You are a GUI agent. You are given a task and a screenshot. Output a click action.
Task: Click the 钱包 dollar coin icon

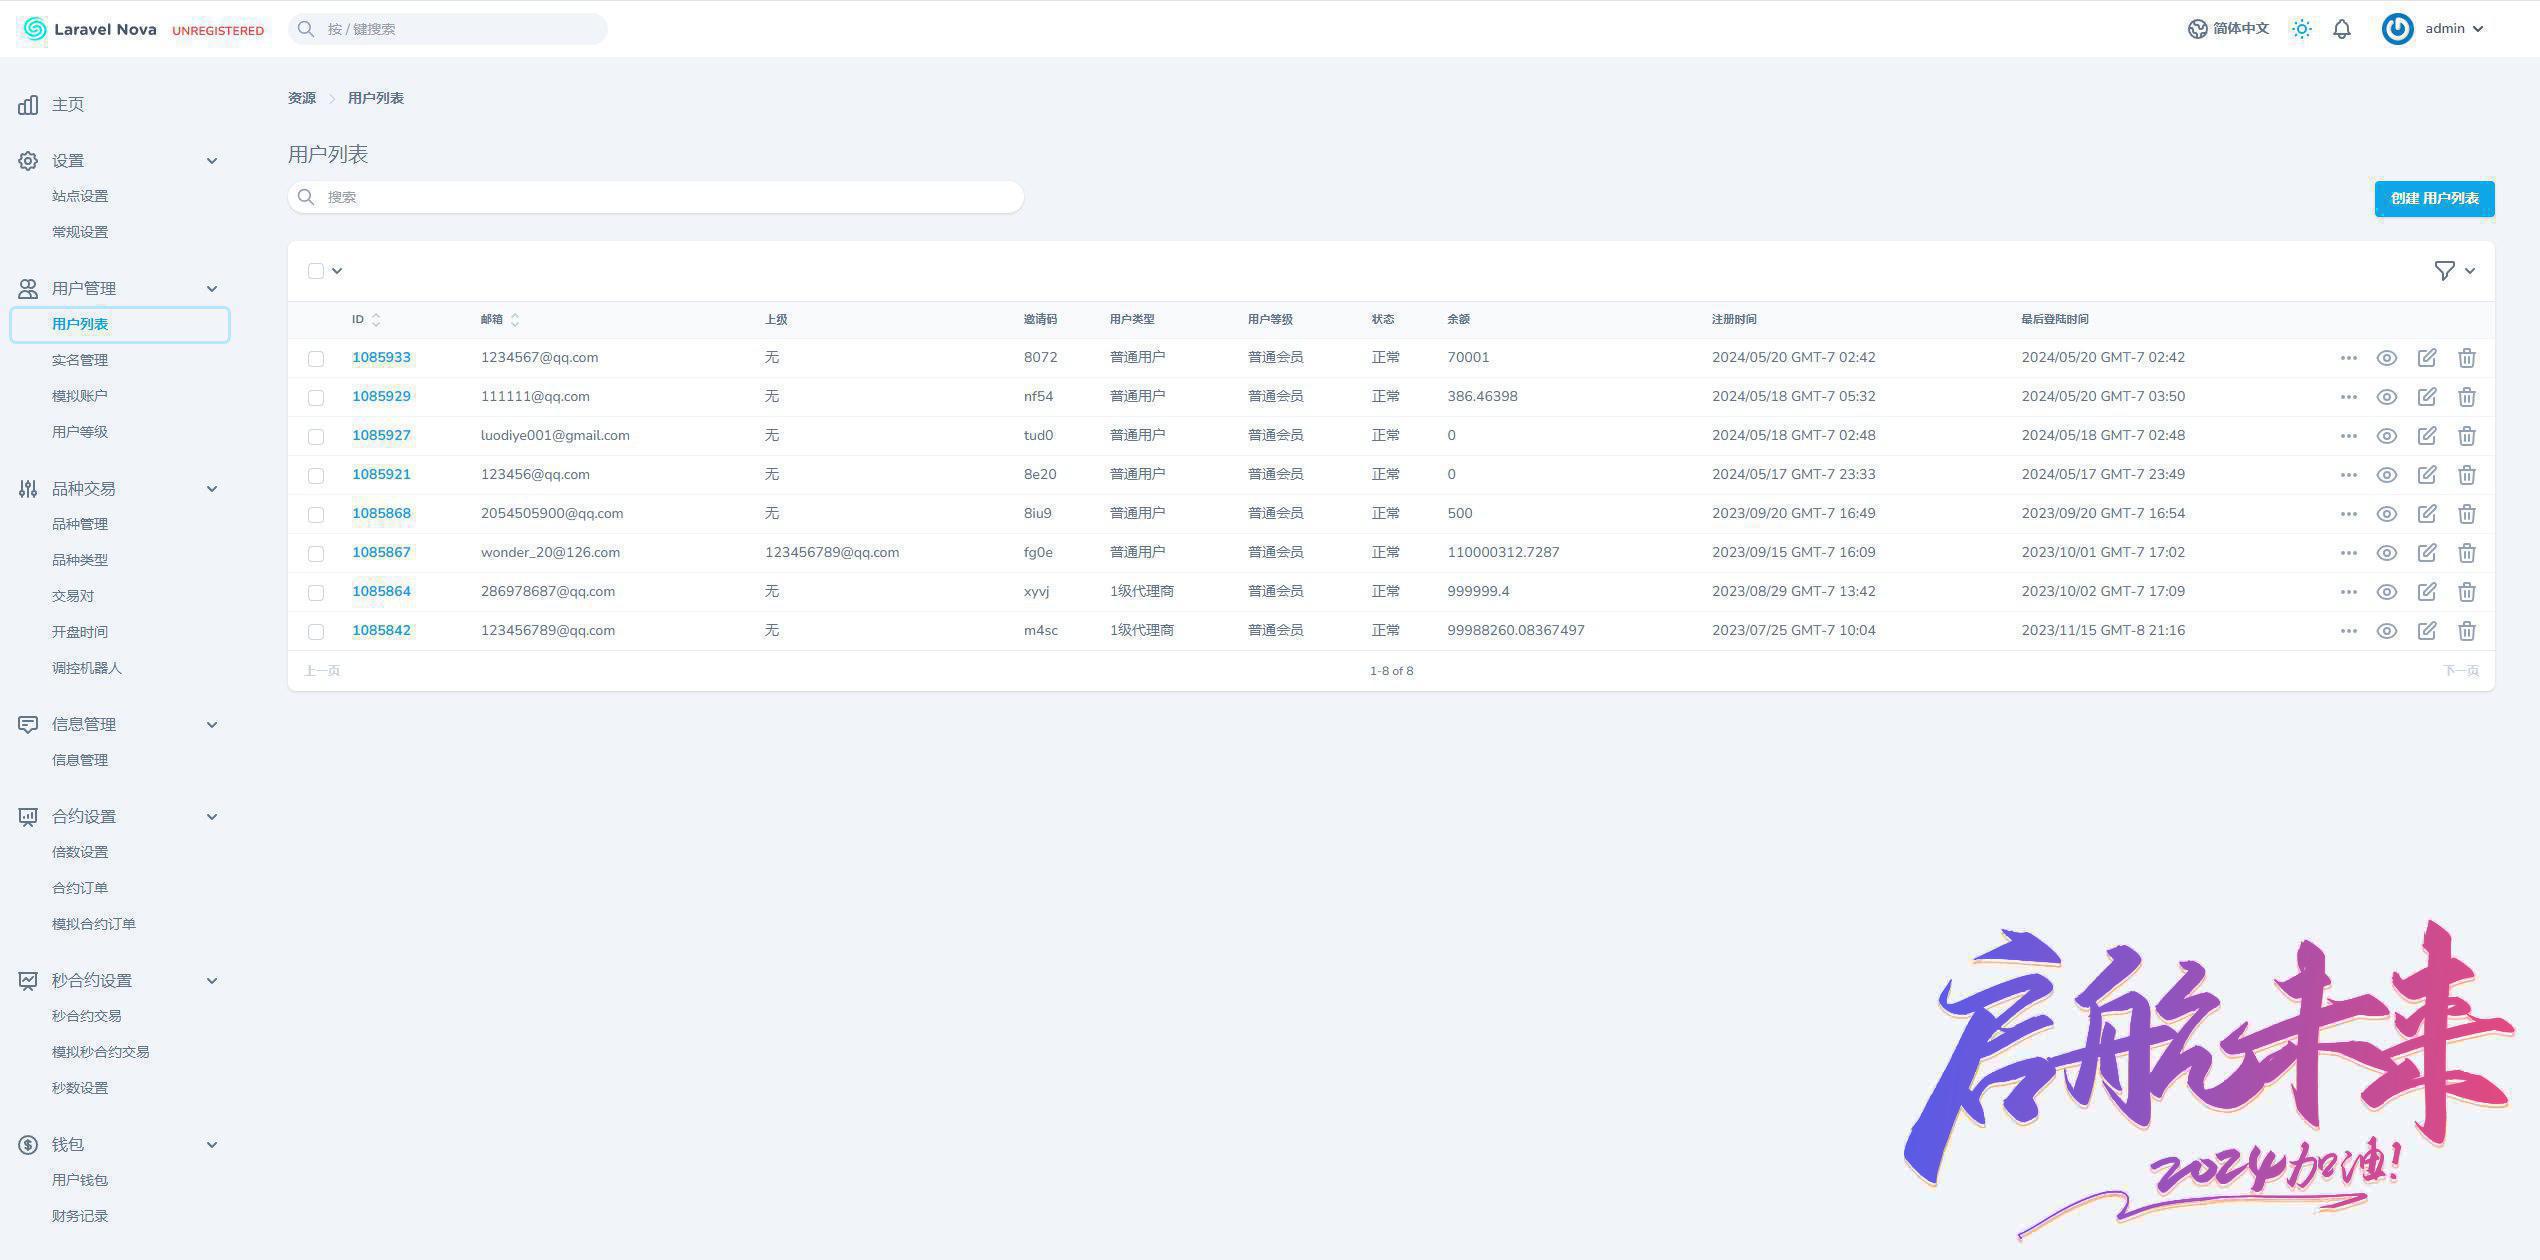[x=28, y=1145]
